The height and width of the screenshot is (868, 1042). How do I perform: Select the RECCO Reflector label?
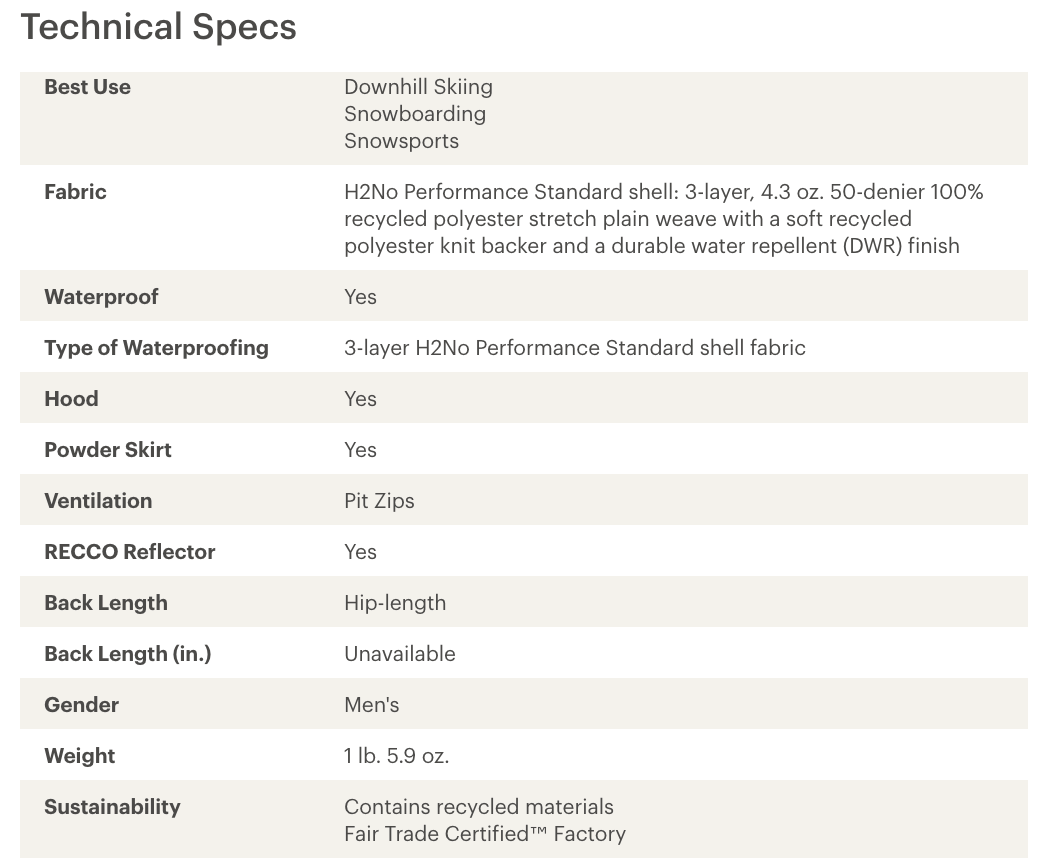[x=130, y=552]
